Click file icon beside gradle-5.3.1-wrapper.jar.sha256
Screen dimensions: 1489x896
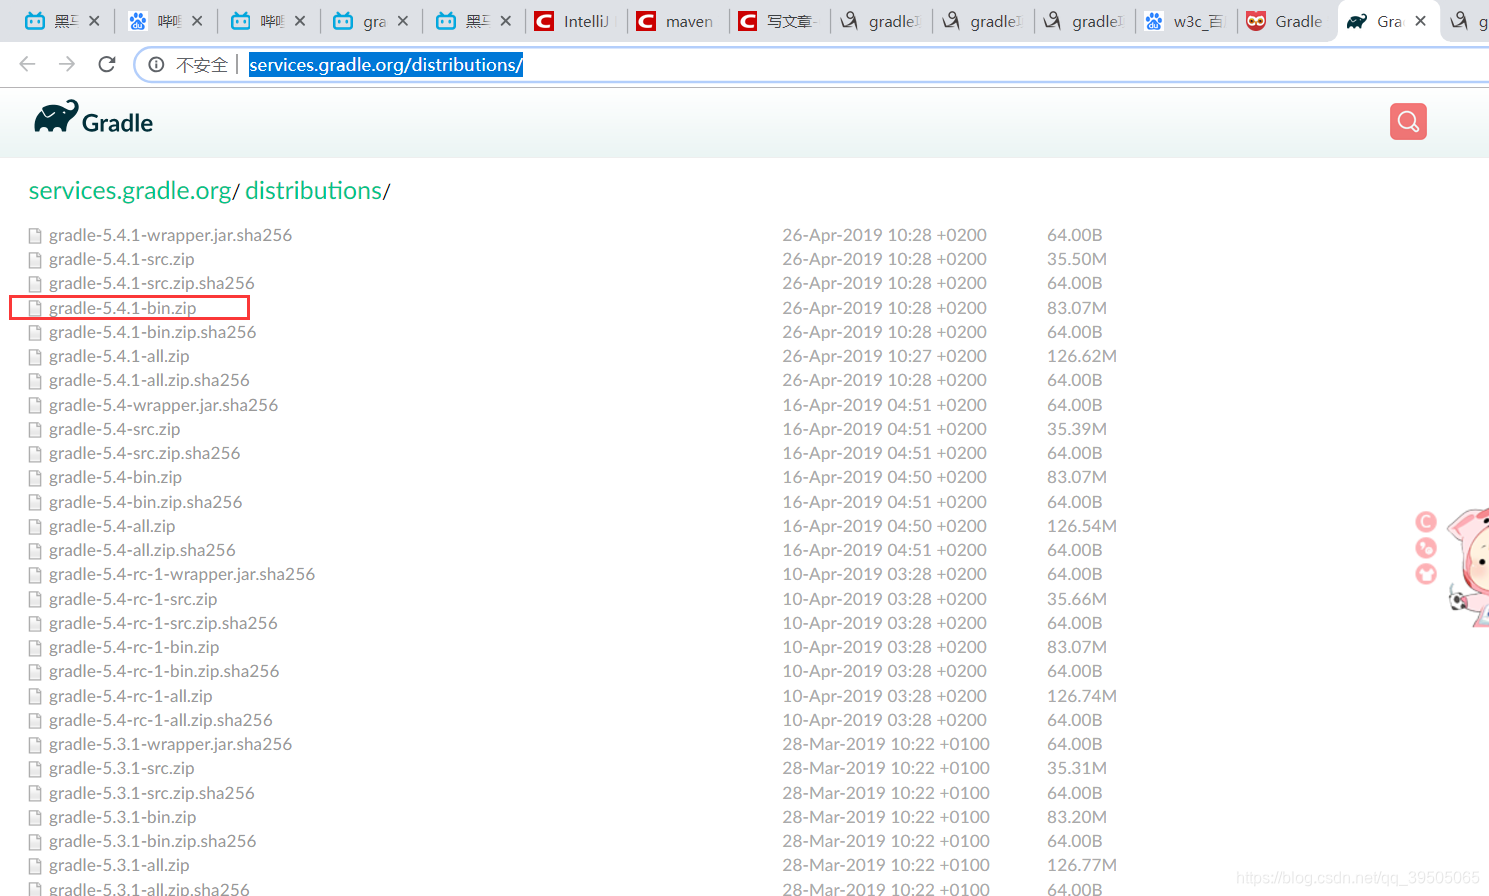click(x=35, y=745)
